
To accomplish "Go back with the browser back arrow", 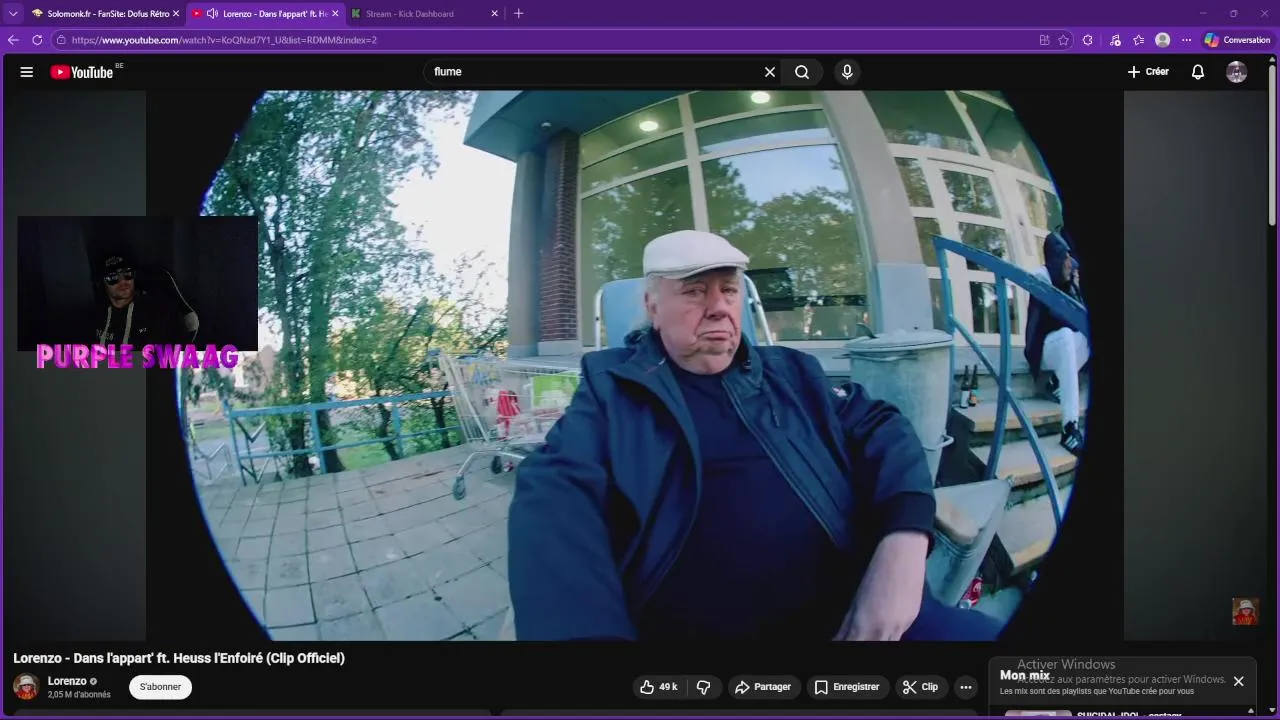I will [13, 40].
